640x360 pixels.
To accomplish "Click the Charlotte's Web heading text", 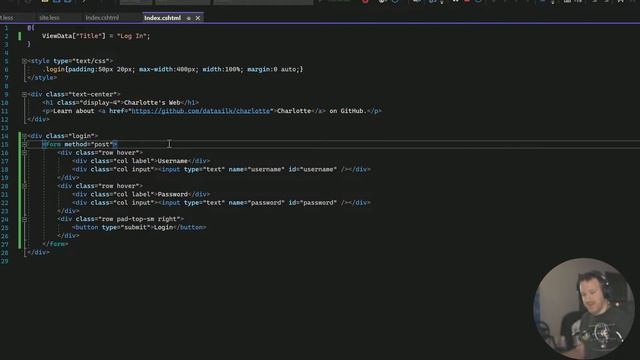I will click(152, 102).
